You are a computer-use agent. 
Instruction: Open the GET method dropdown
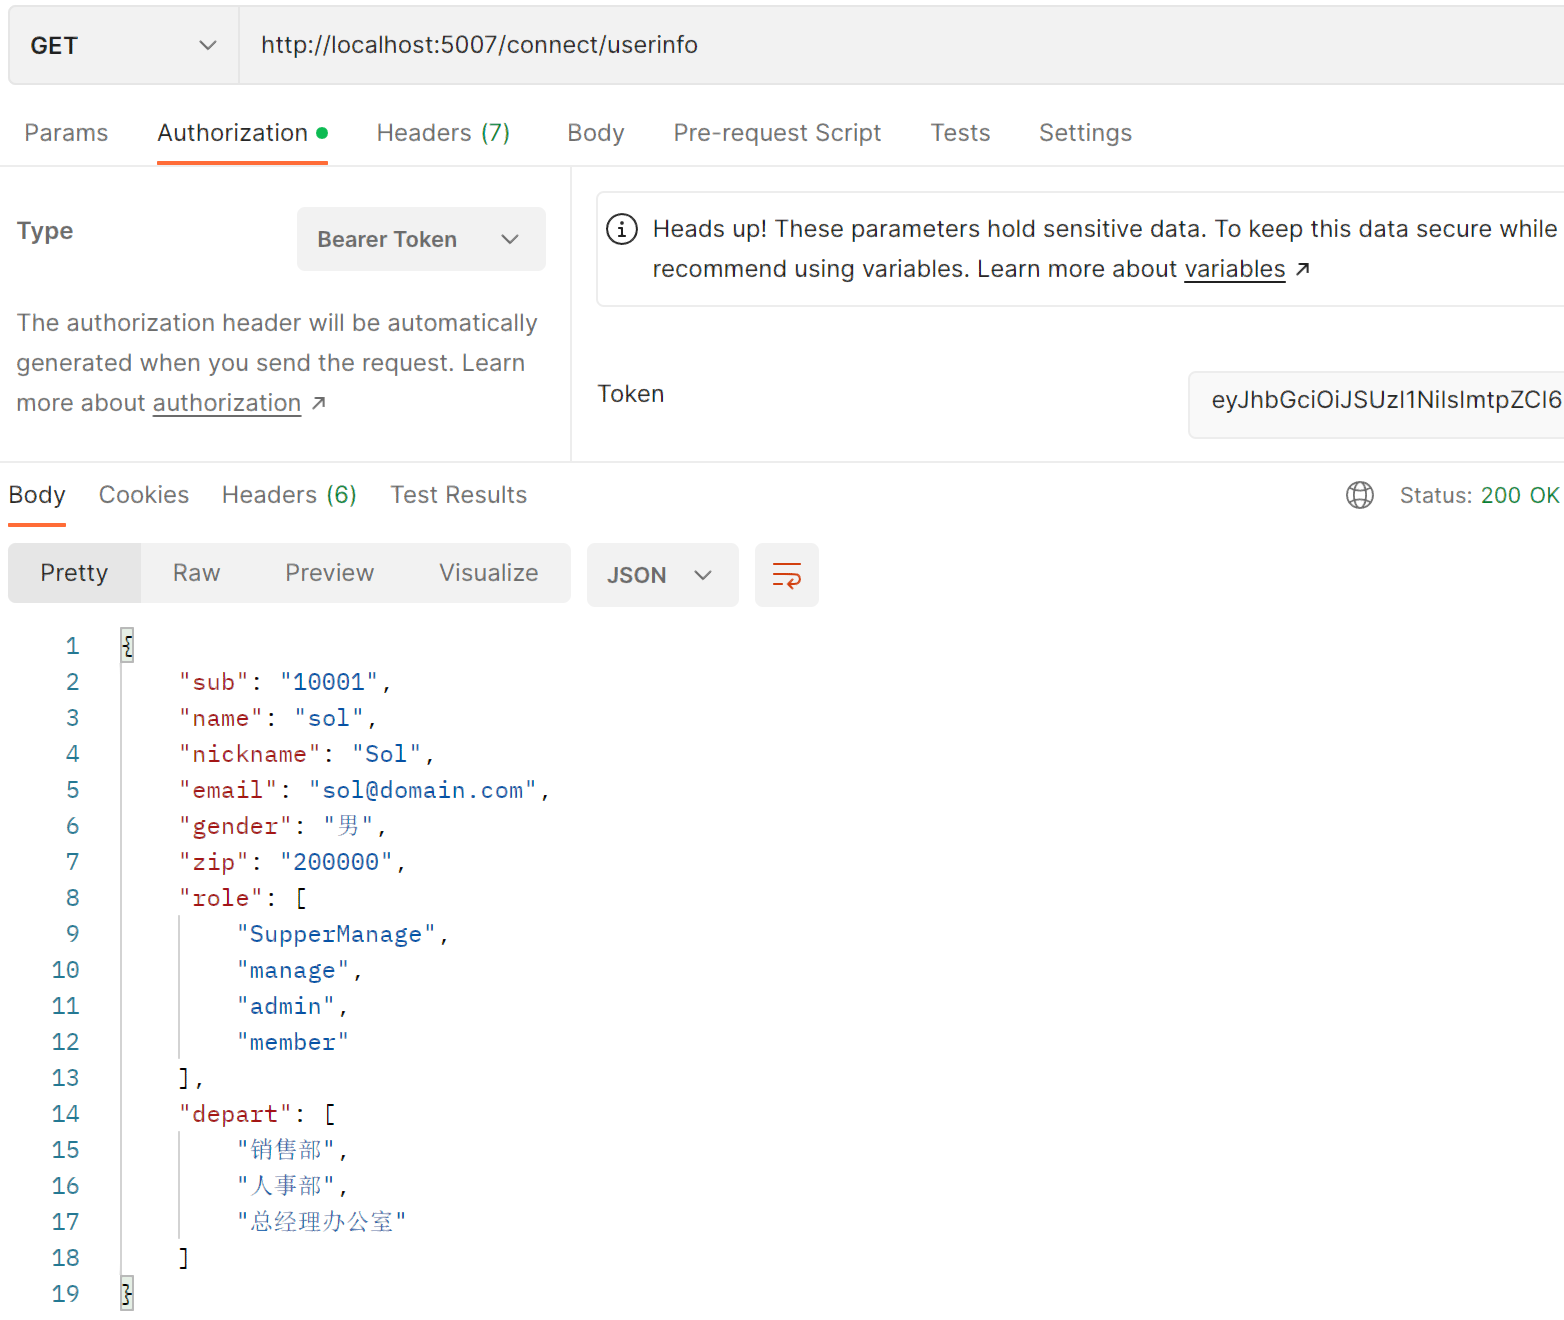(x=124, y=46)
